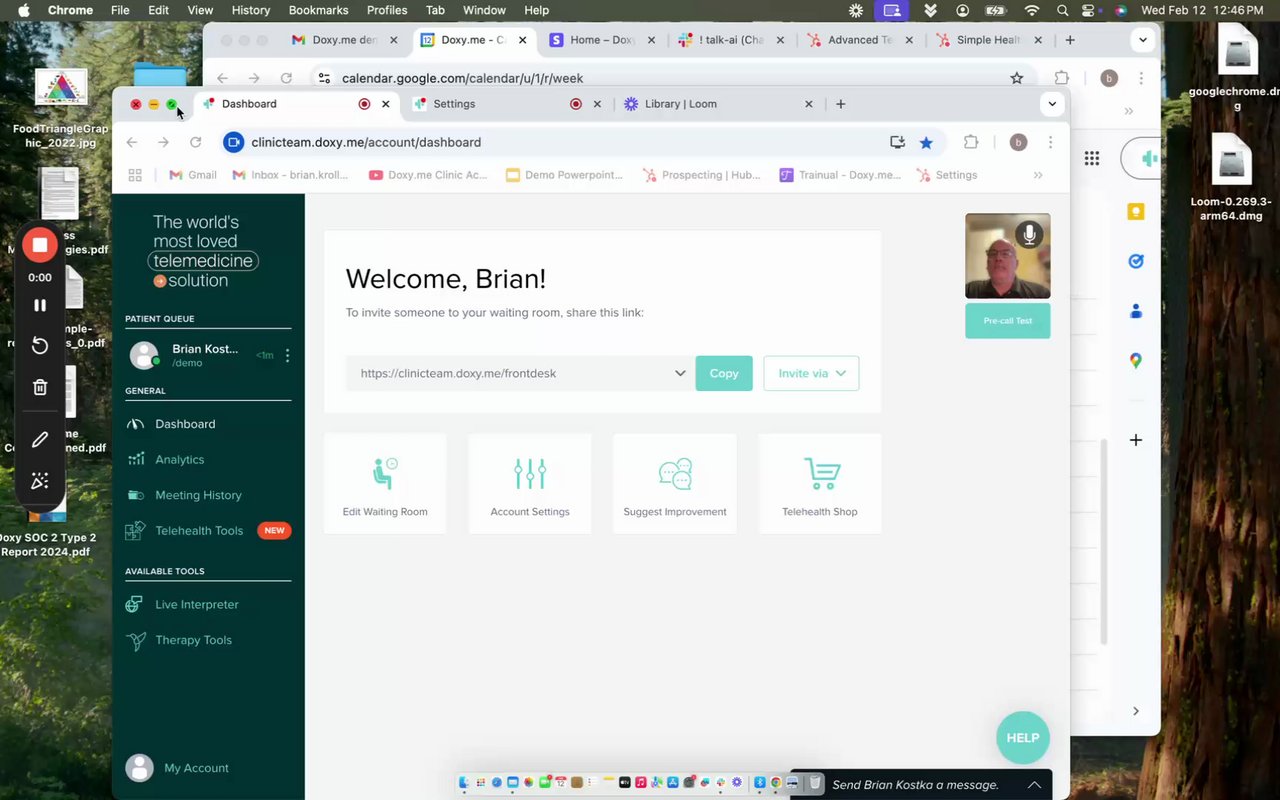Open front window's tab search dropdown
Viewport: 1280px width, 800px height.
(x=1052, y=104)
